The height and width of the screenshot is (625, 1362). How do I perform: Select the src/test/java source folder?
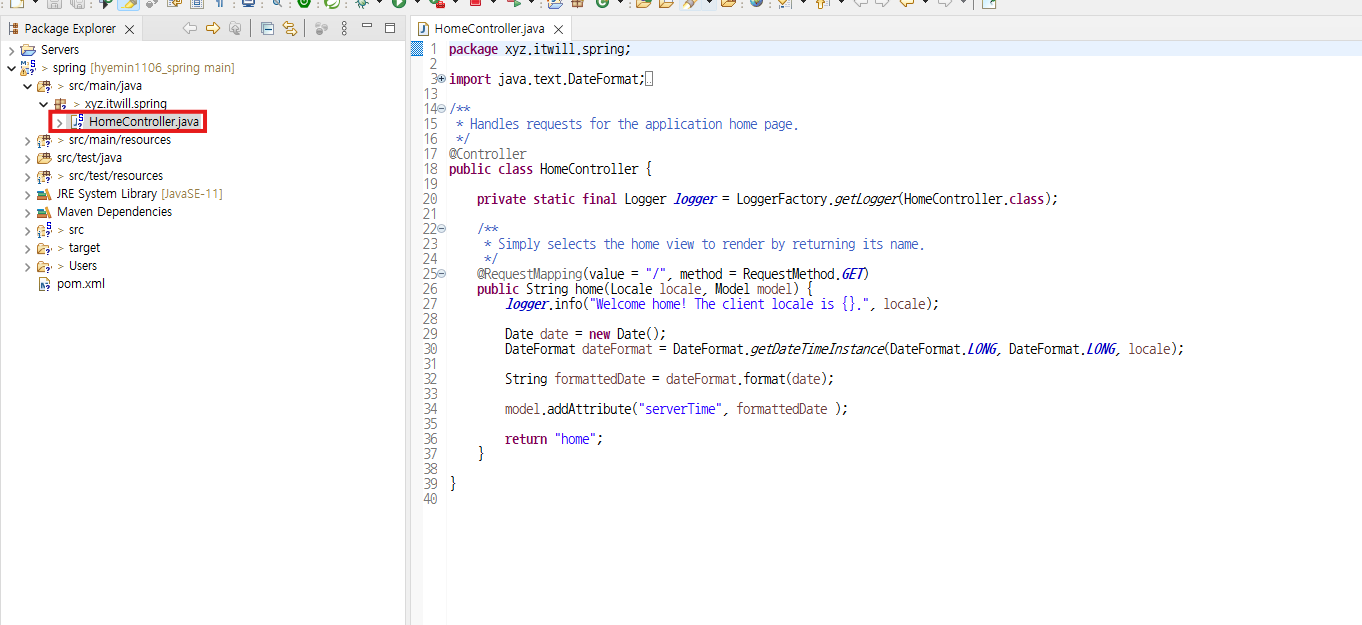click(x=89, y=158)
